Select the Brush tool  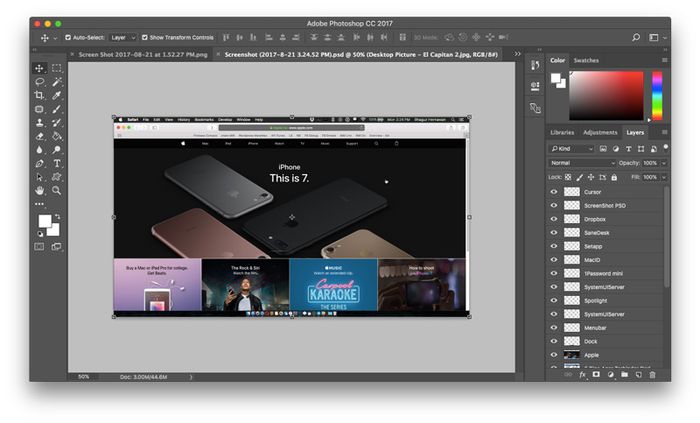(56, 109)
